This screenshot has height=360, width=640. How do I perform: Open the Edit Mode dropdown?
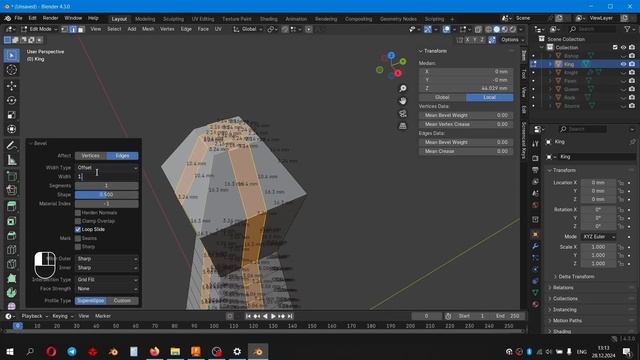(x=39, y=29)
